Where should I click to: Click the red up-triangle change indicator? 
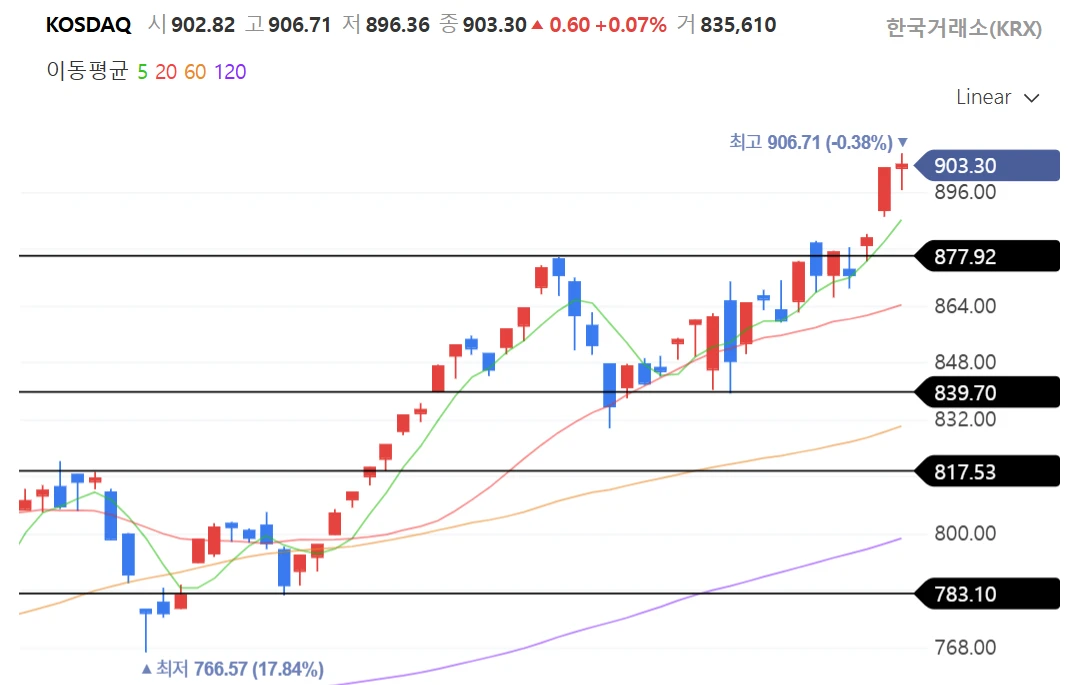538,25
